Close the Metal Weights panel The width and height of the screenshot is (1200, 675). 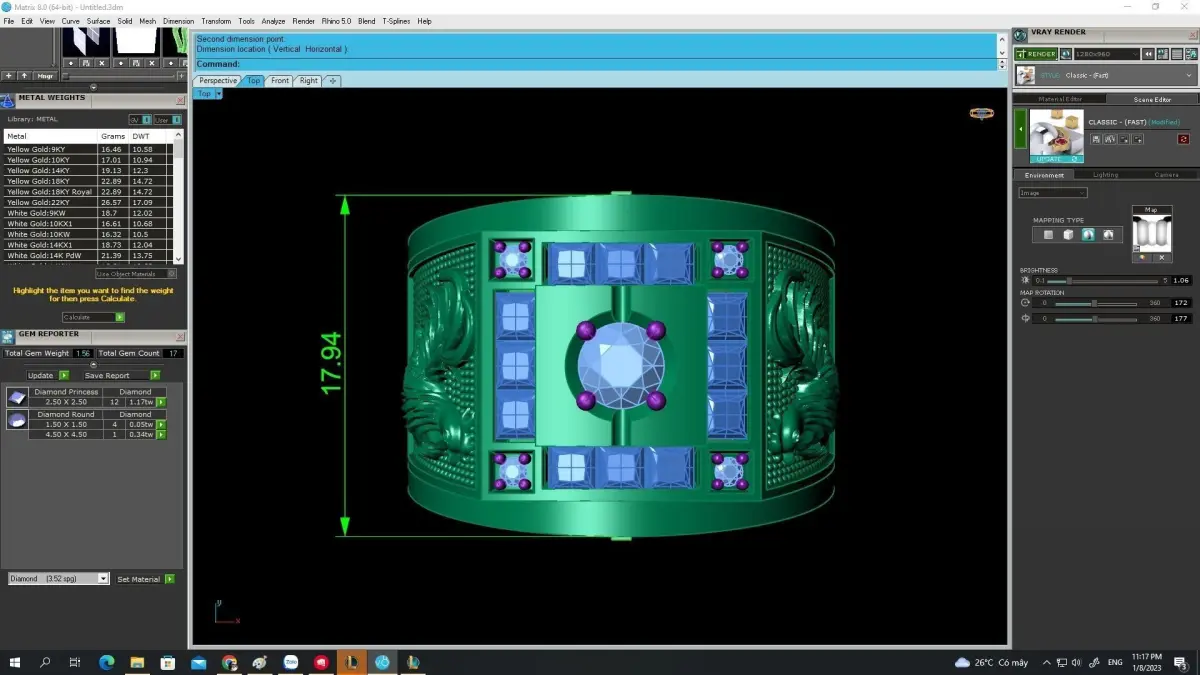(180, 100)
